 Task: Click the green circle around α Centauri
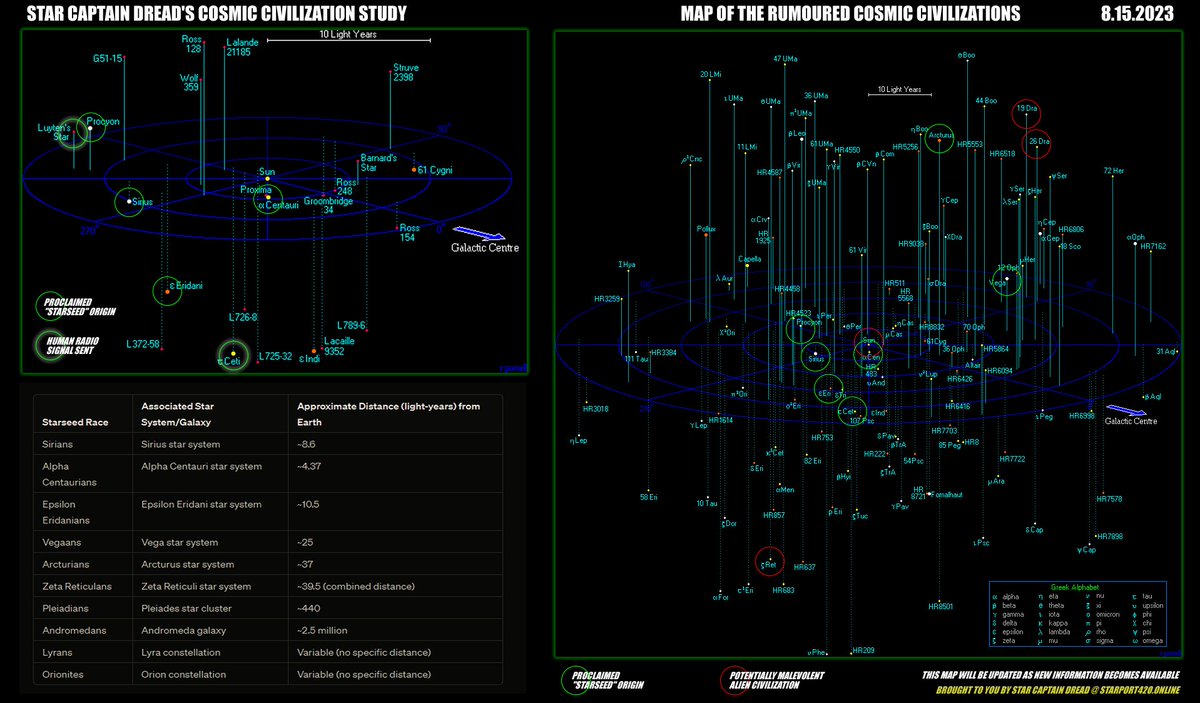[267, 200]
